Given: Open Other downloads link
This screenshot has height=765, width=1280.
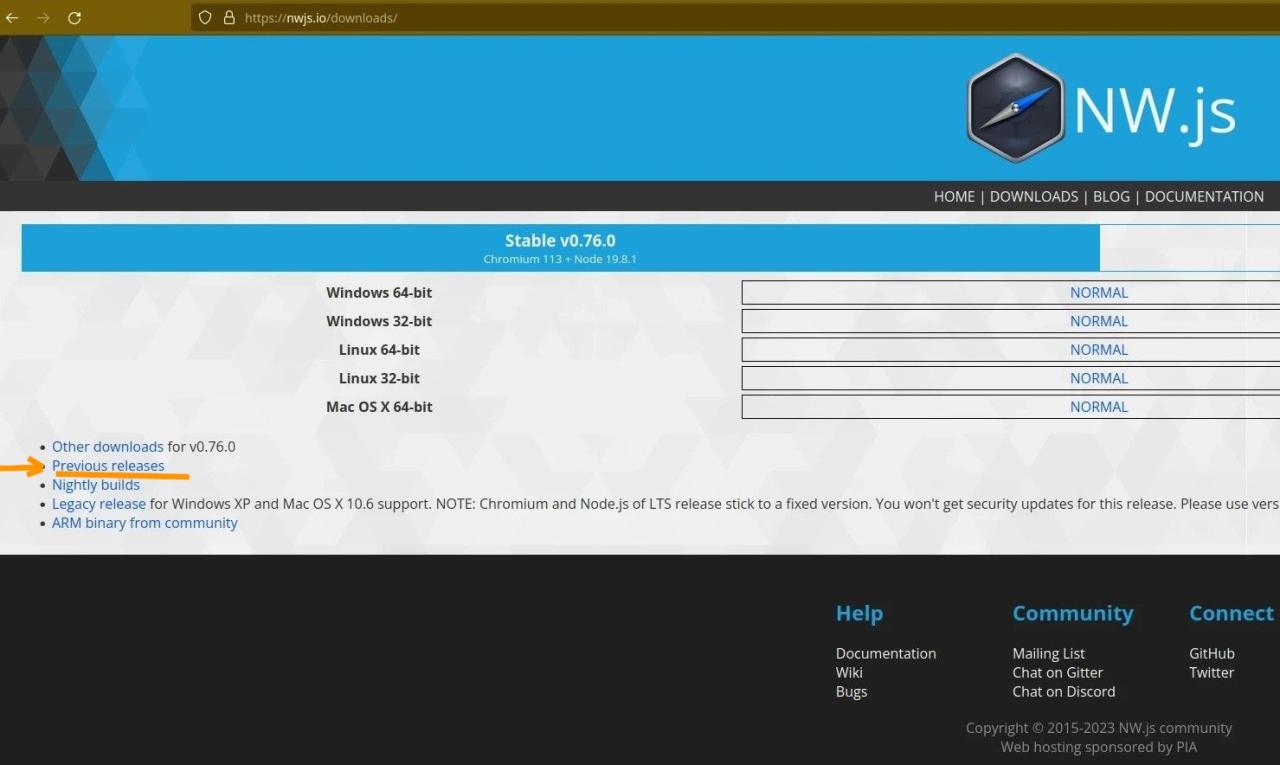Looking at the screenshot, I should click(107, 447).
